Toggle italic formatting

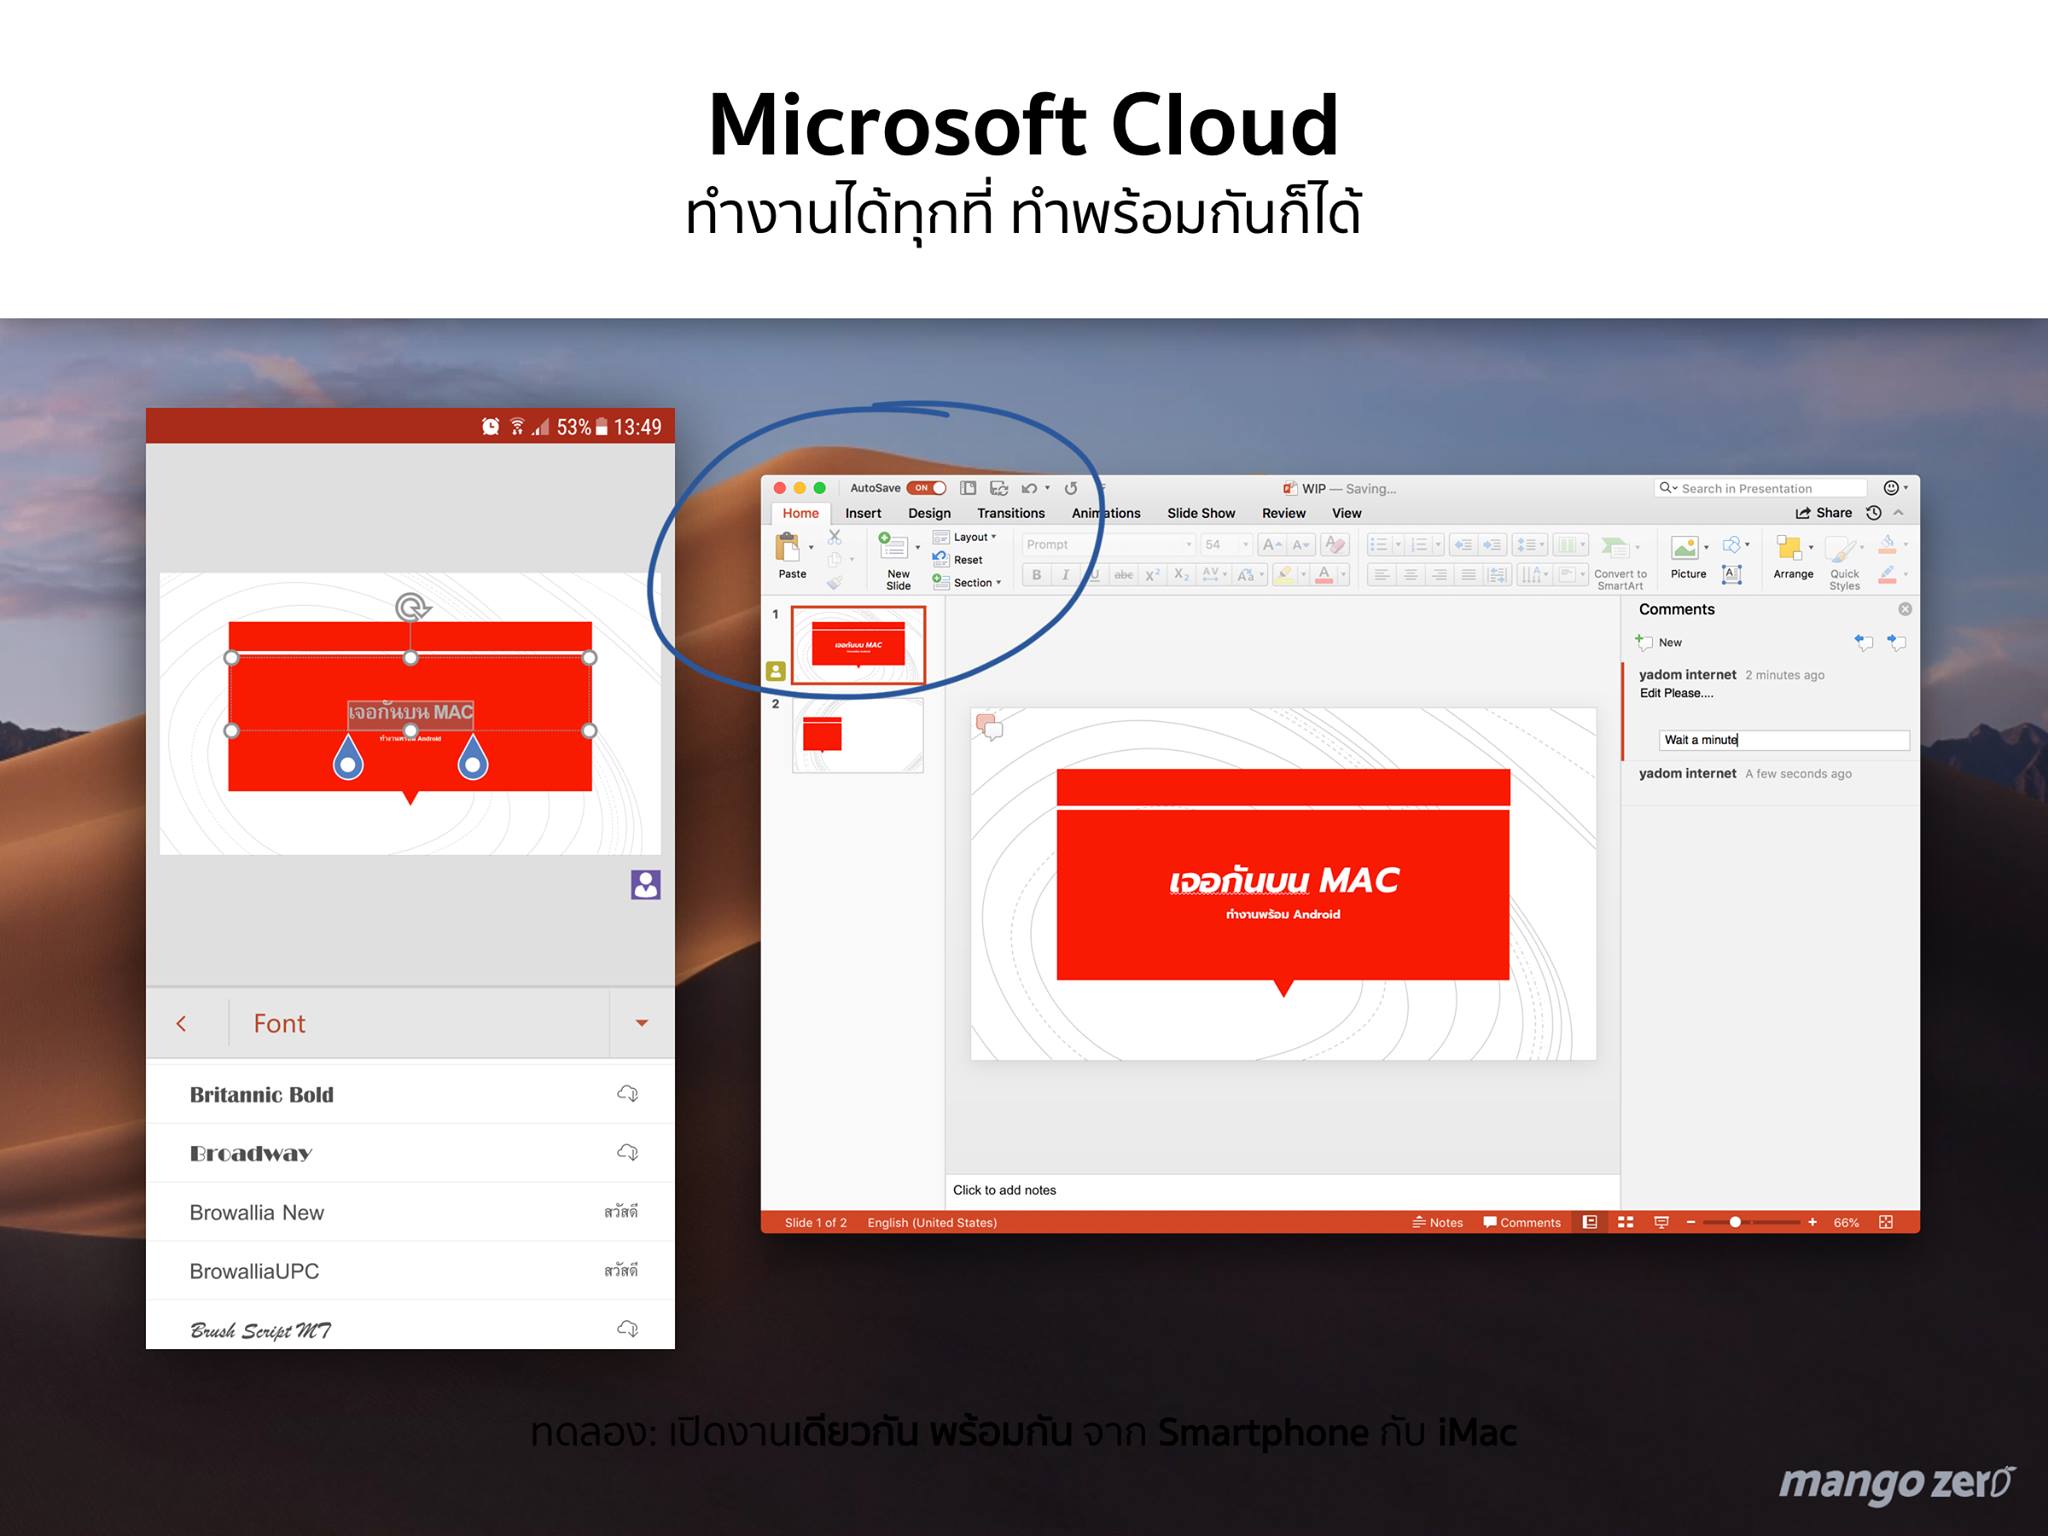pos(1065,575)
